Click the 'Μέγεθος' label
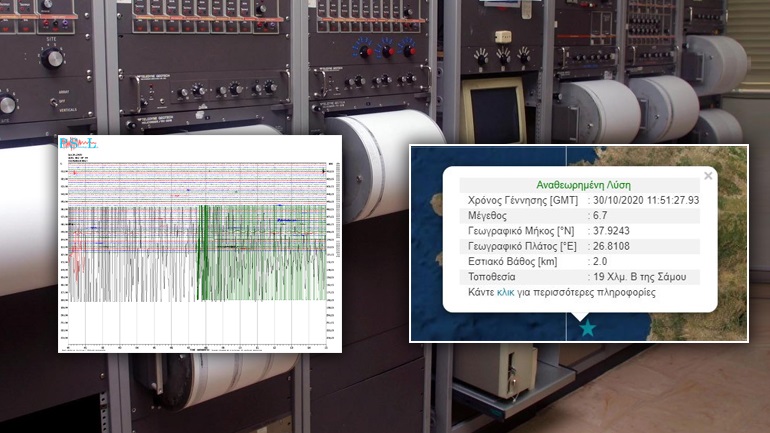This screenshot has height=433, width=770. click(x=487, y=216)
